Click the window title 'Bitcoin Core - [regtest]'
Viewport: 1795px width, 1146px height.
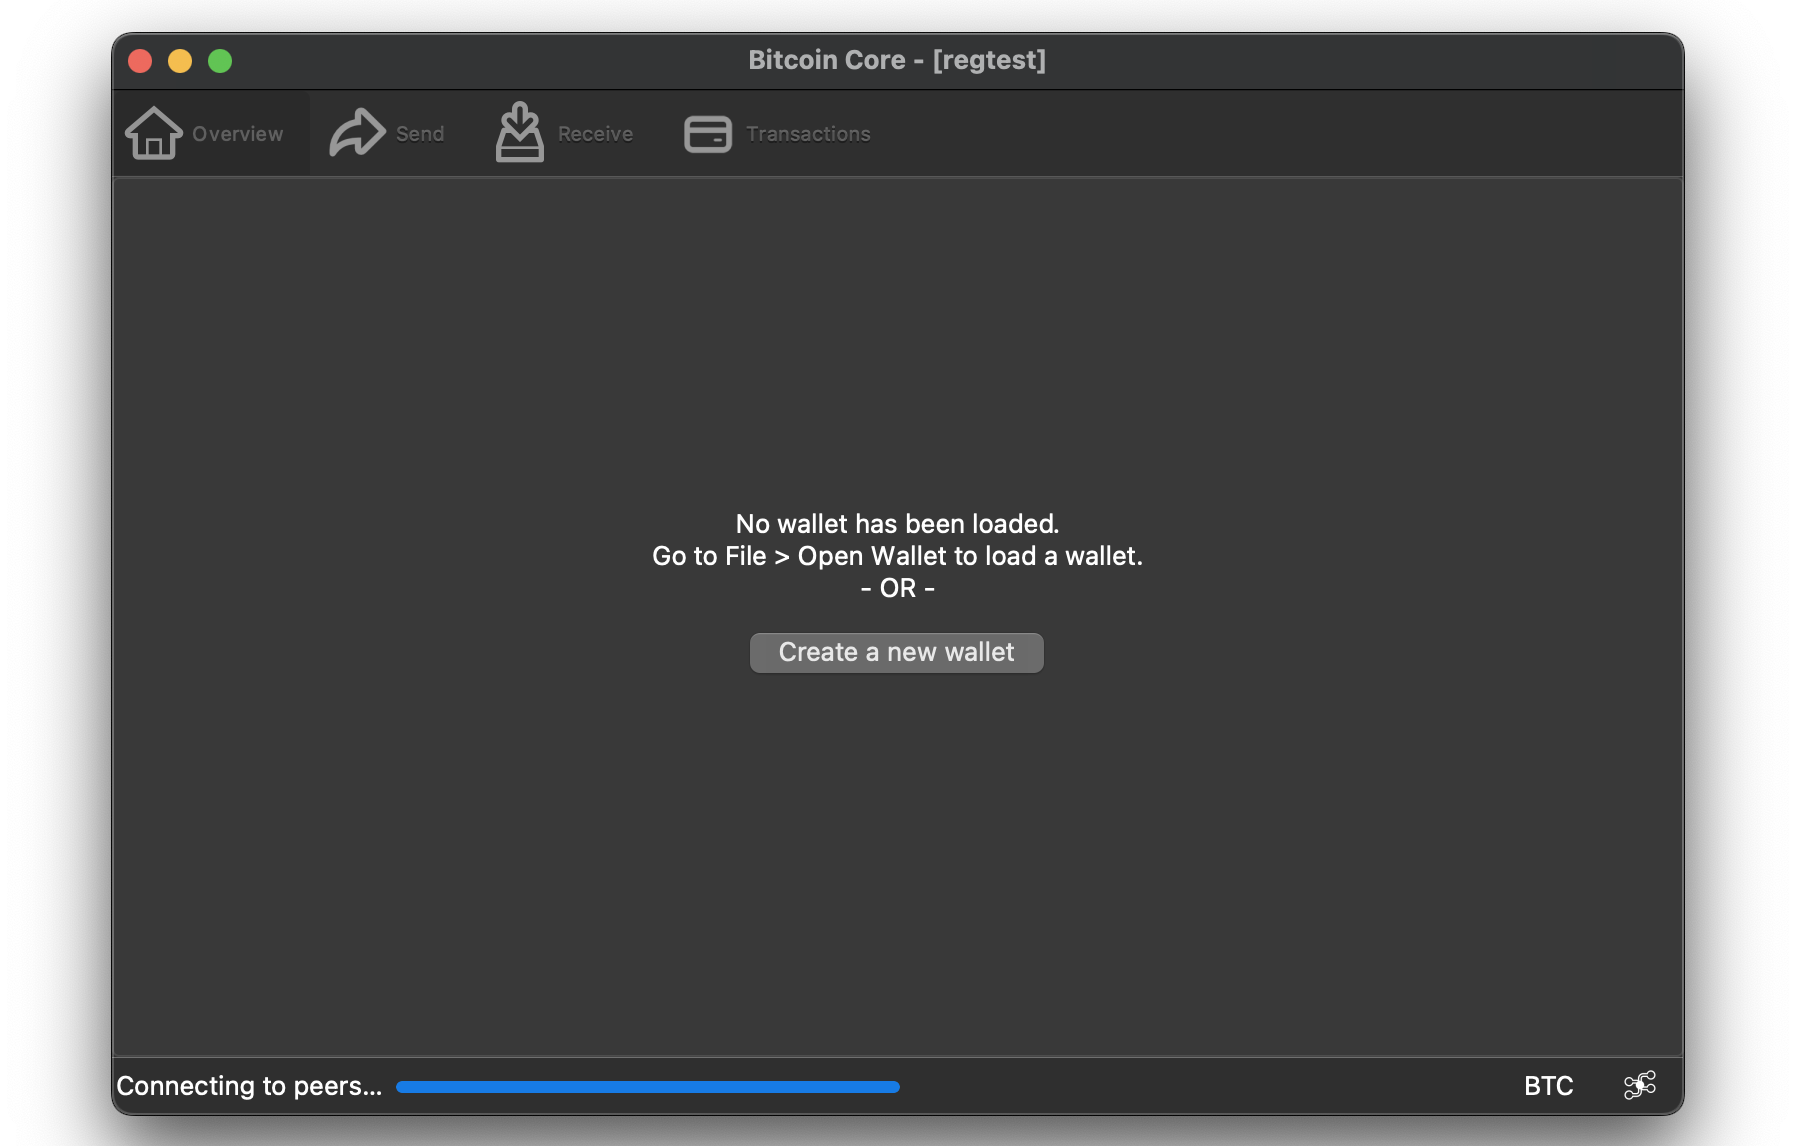[897, 60]
